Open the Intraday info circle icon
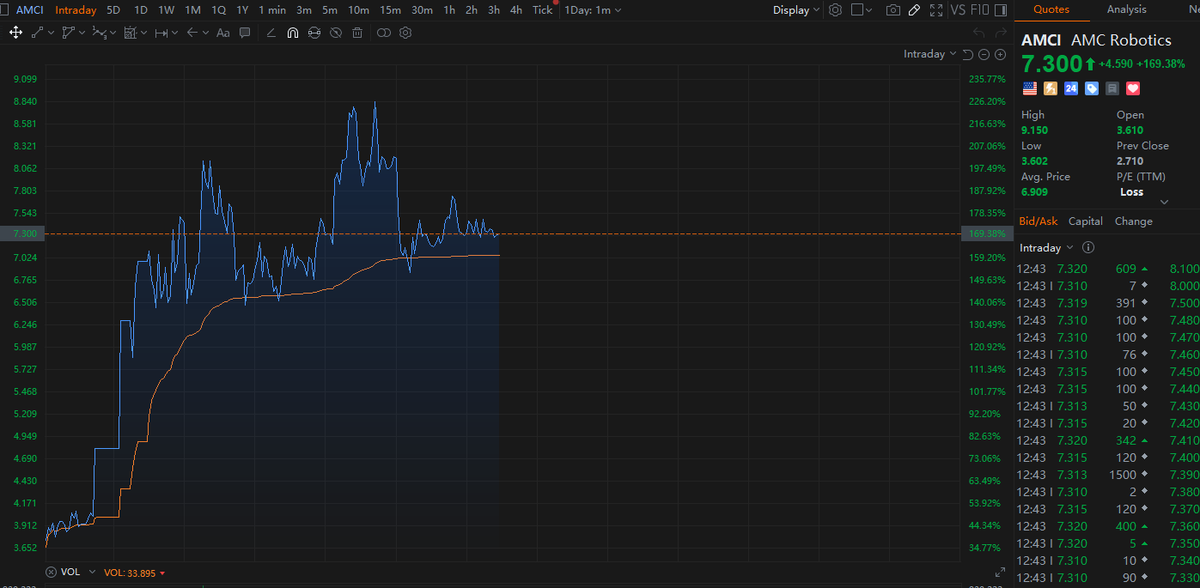 (x=1088, y=247)
